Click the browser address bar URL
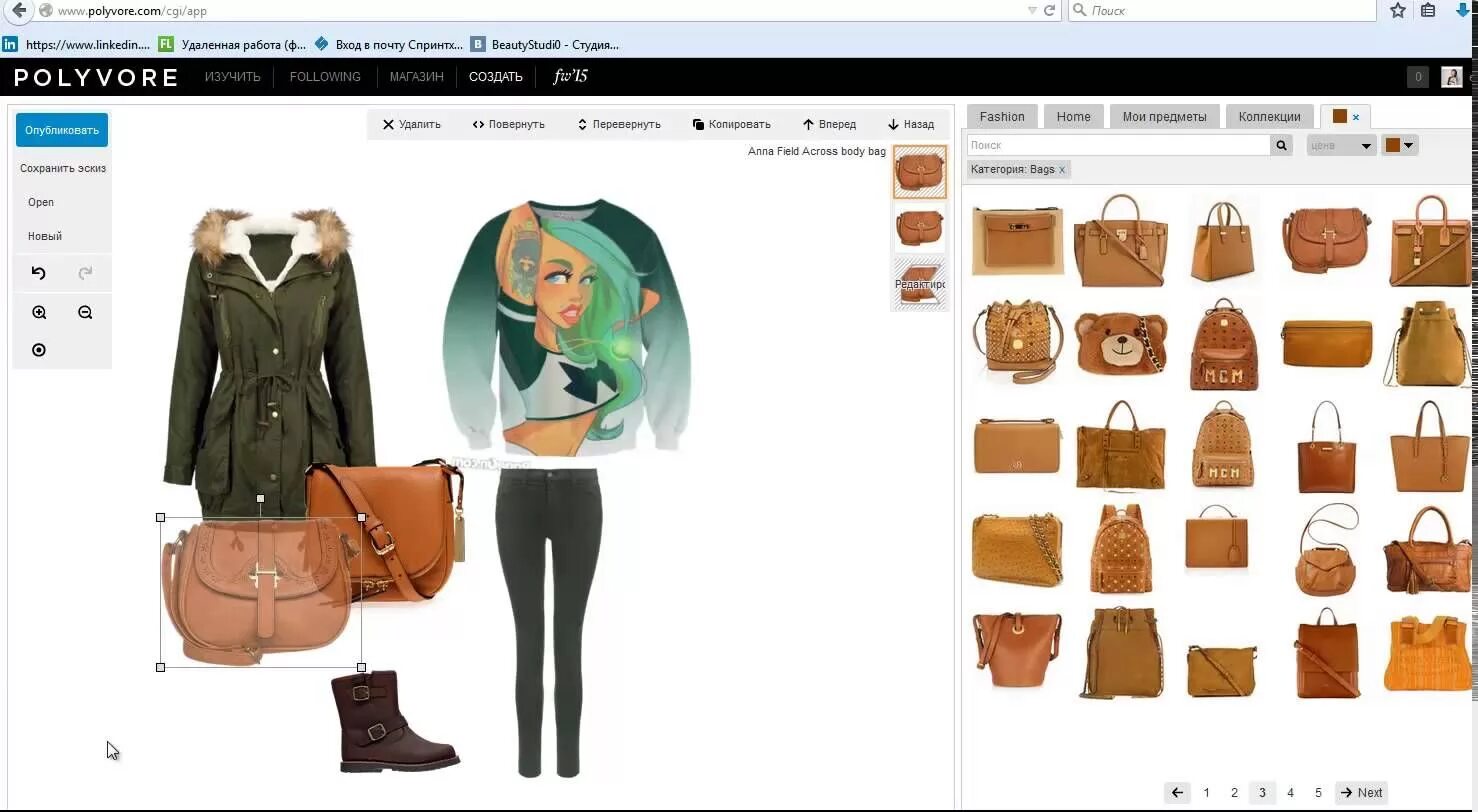1478x812 pixels. tap(132, 10)
